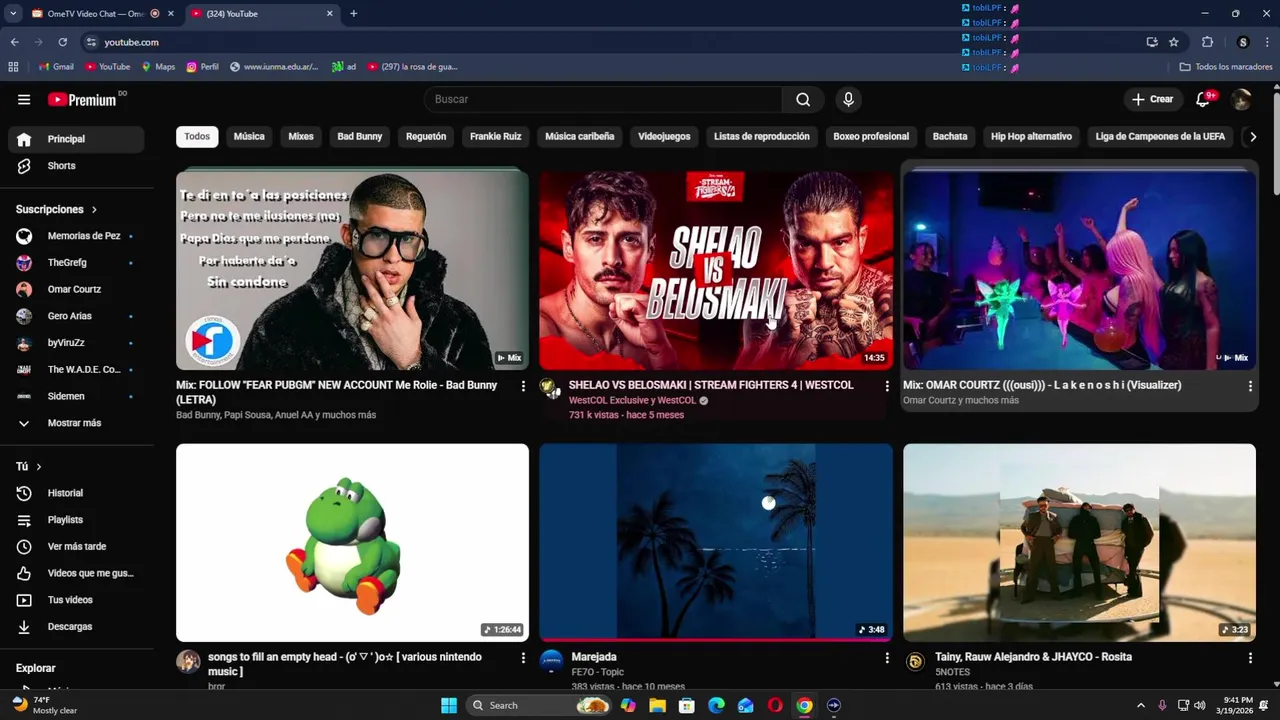
Task: Open the green Yoshi thumbnail video
Action: [x=352, y=542]
